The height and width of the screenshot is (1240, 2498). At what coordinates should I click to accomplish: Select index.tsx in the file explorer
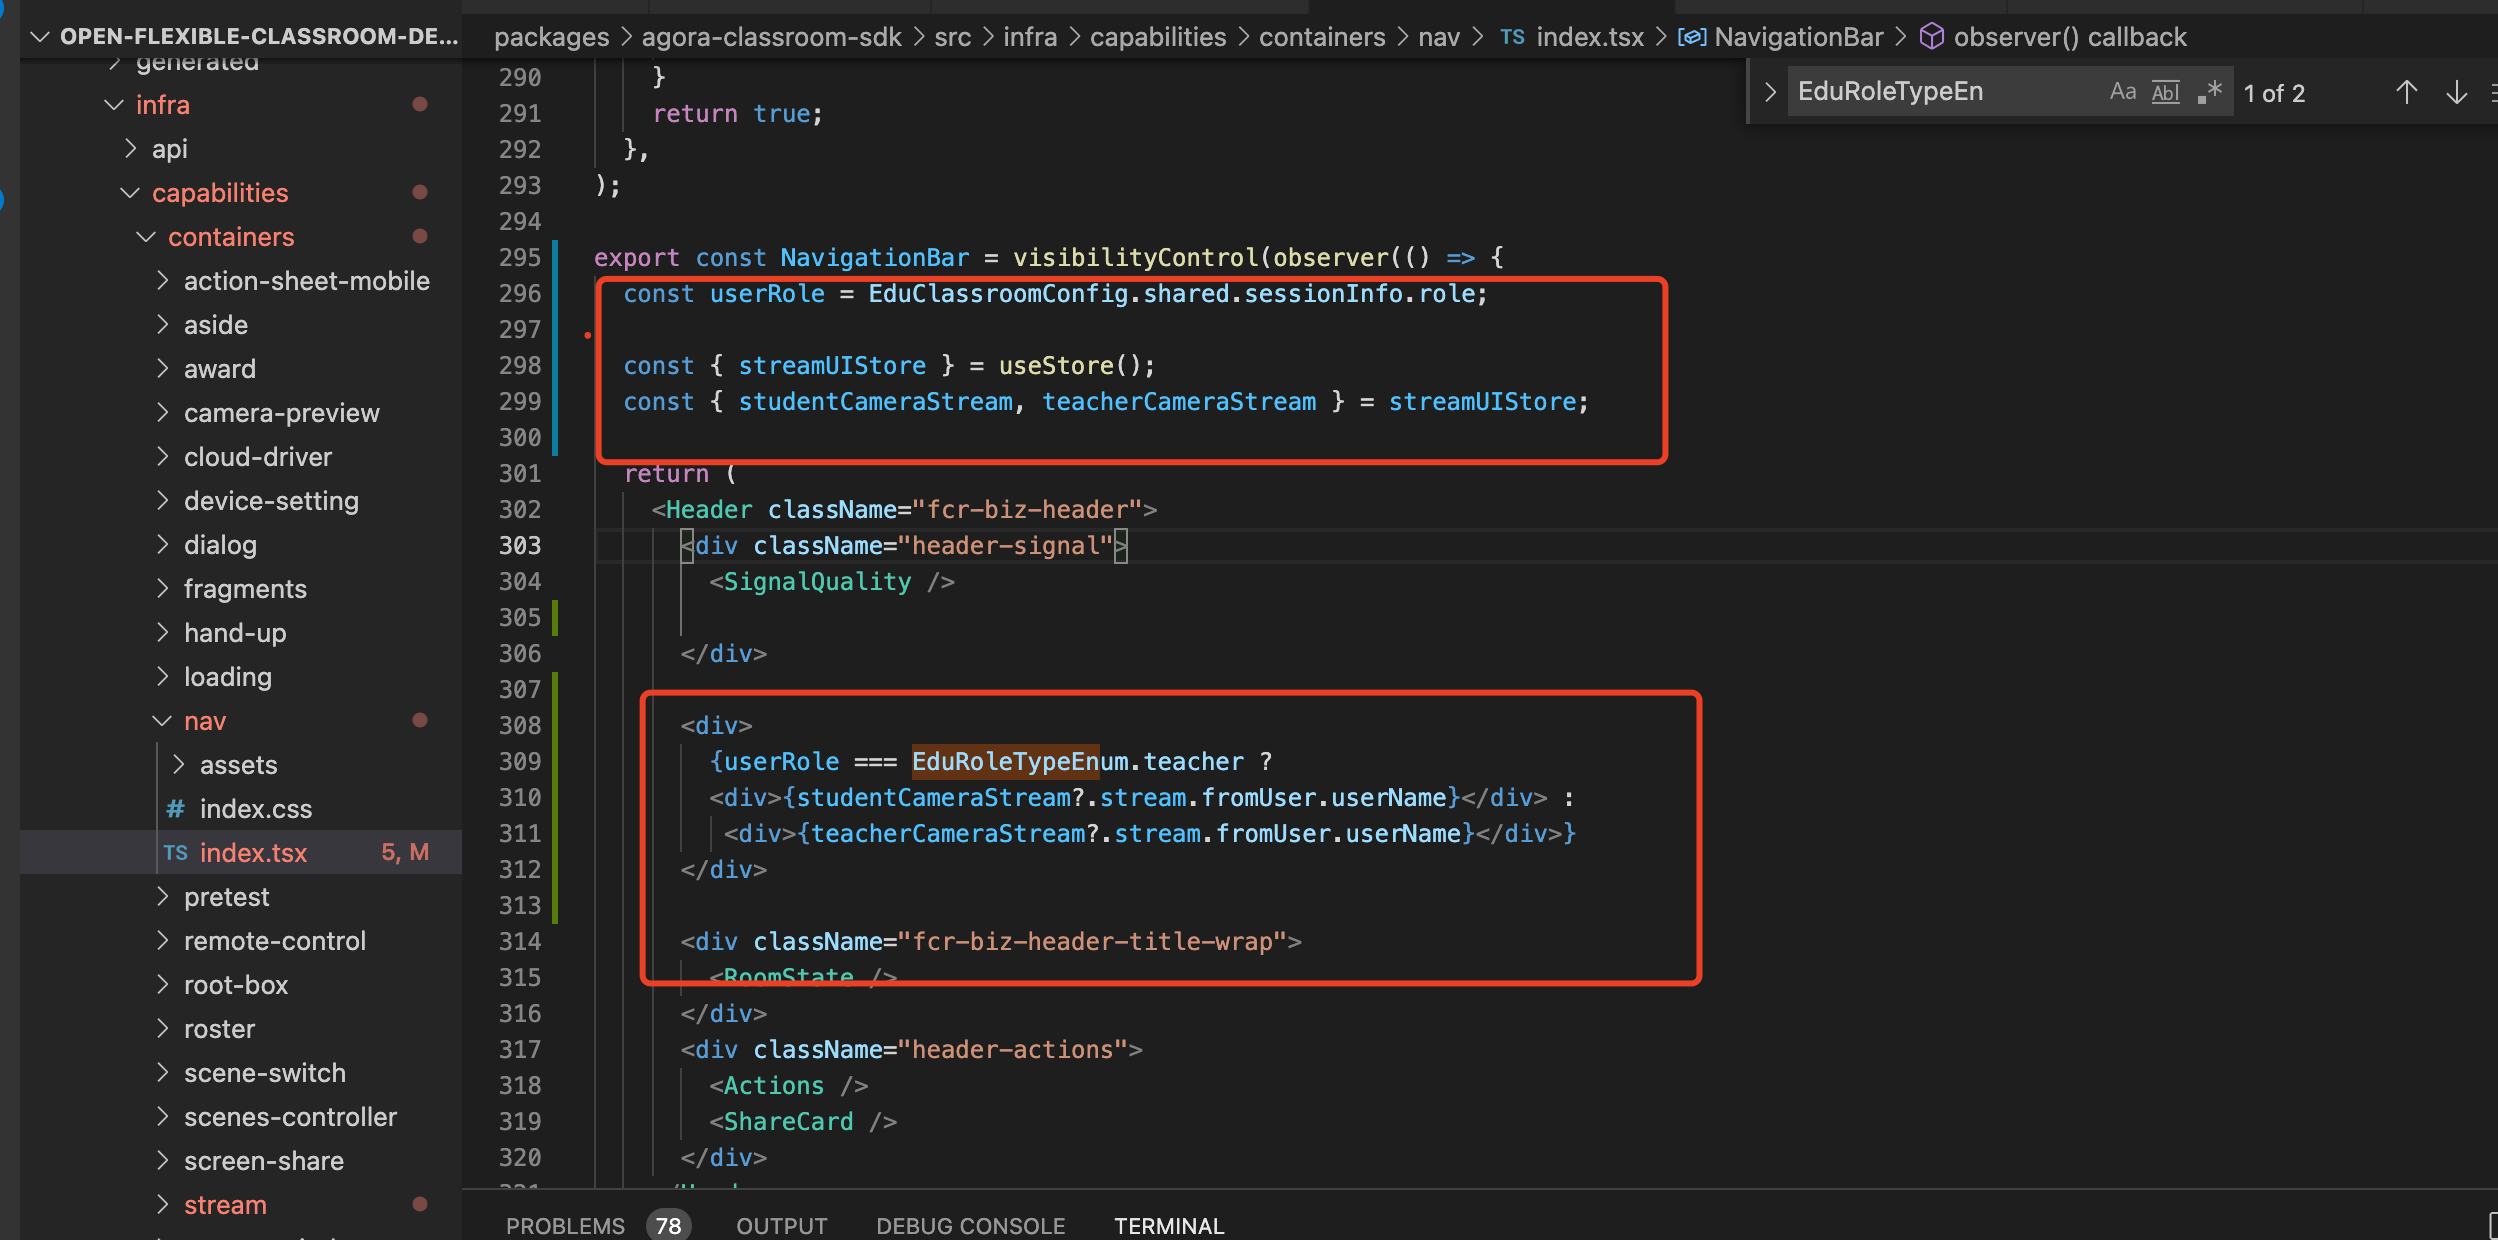coord(241,853)
